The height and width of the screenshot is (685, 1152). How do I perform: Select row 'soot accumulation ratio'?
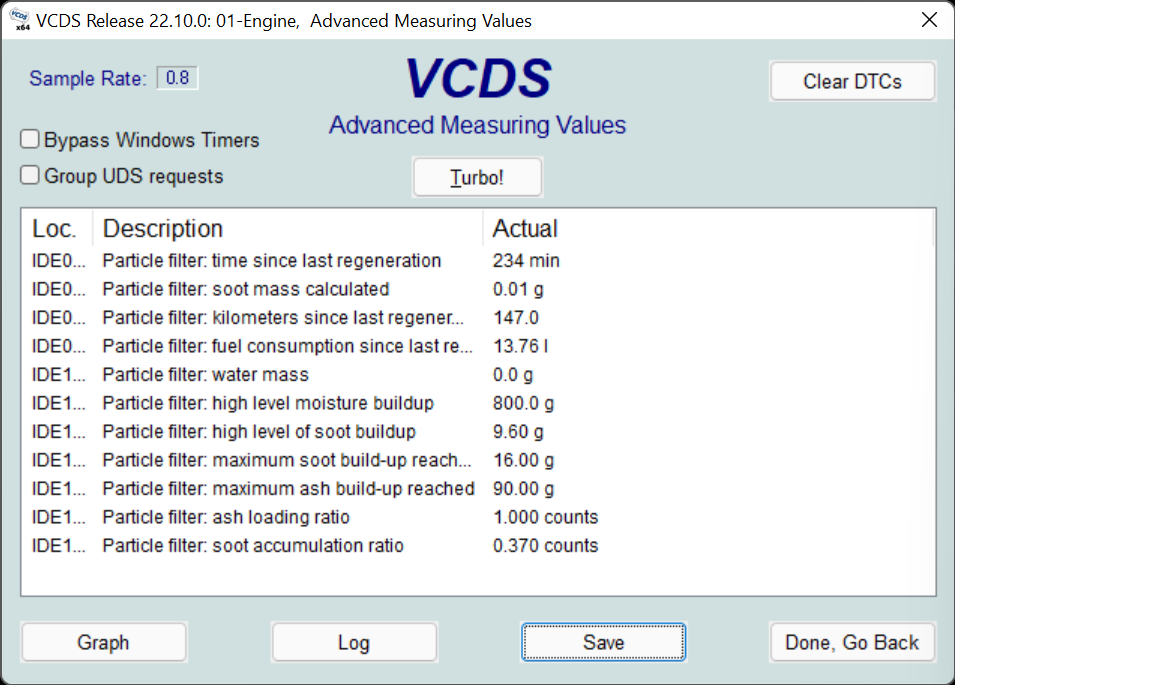478,546
